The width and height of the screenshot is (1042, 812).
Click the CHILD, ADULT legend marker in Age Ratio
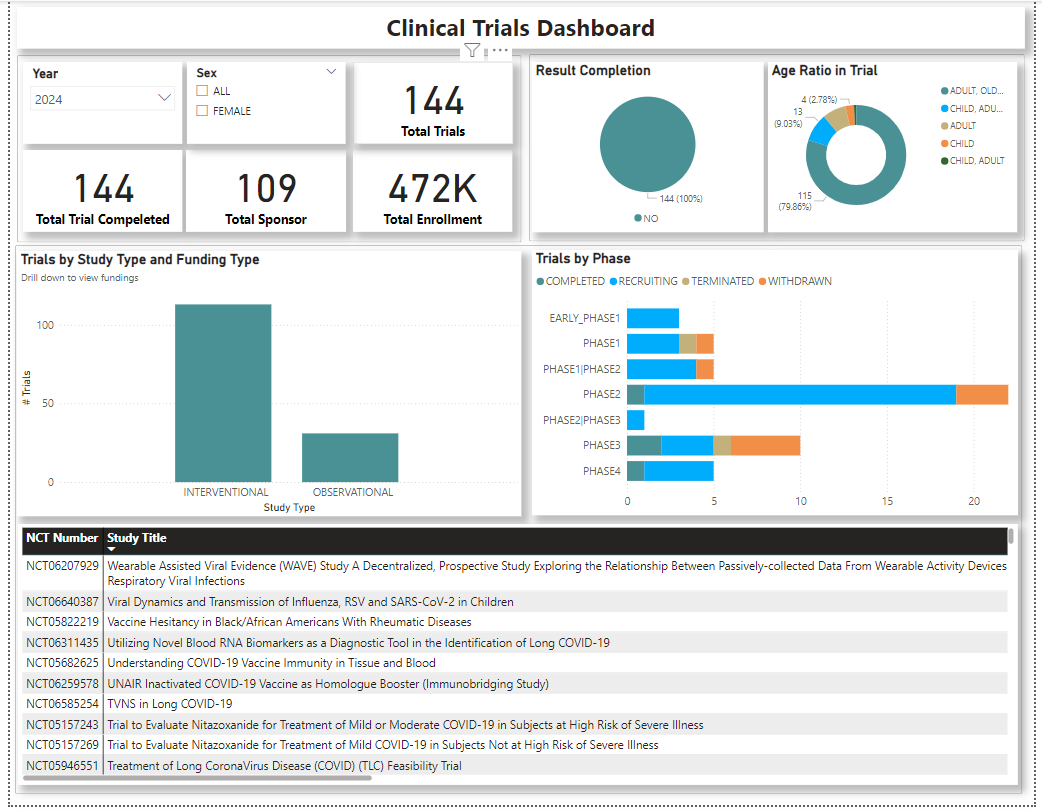[946, 160]
